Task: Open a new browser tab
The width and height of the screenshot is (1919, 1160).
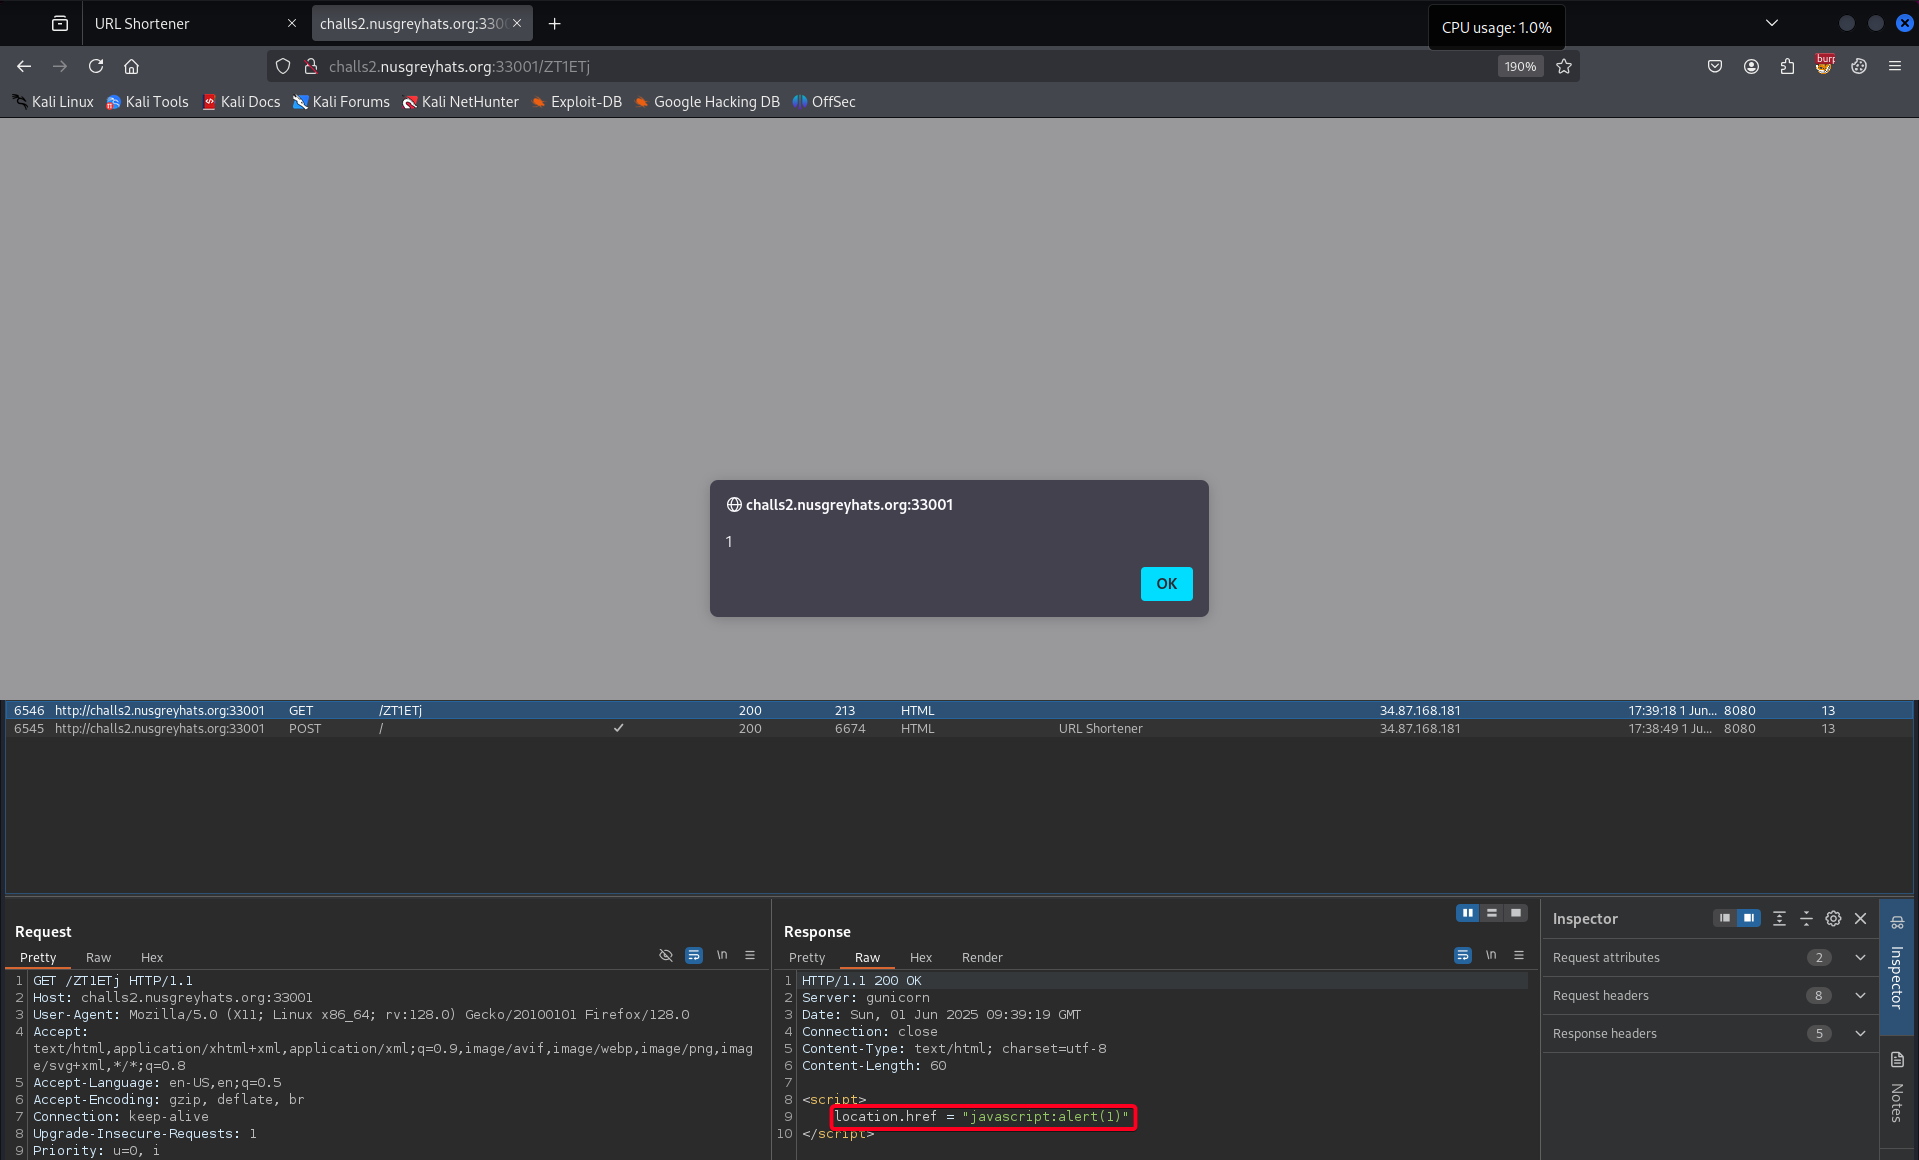Action: [x=554, y=23]
